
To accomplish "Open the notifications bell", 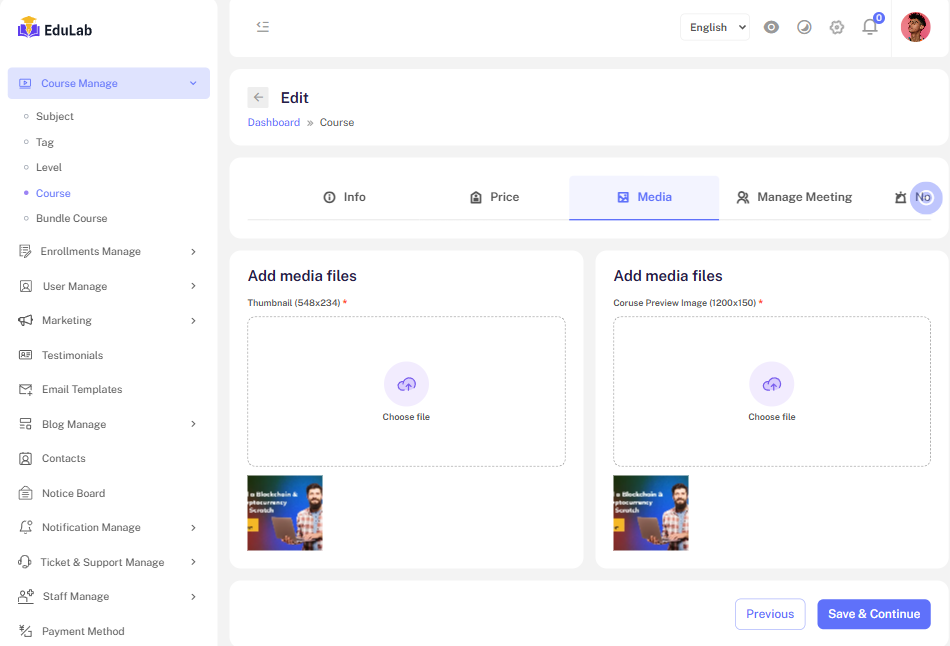I will [x=870, y=27].
